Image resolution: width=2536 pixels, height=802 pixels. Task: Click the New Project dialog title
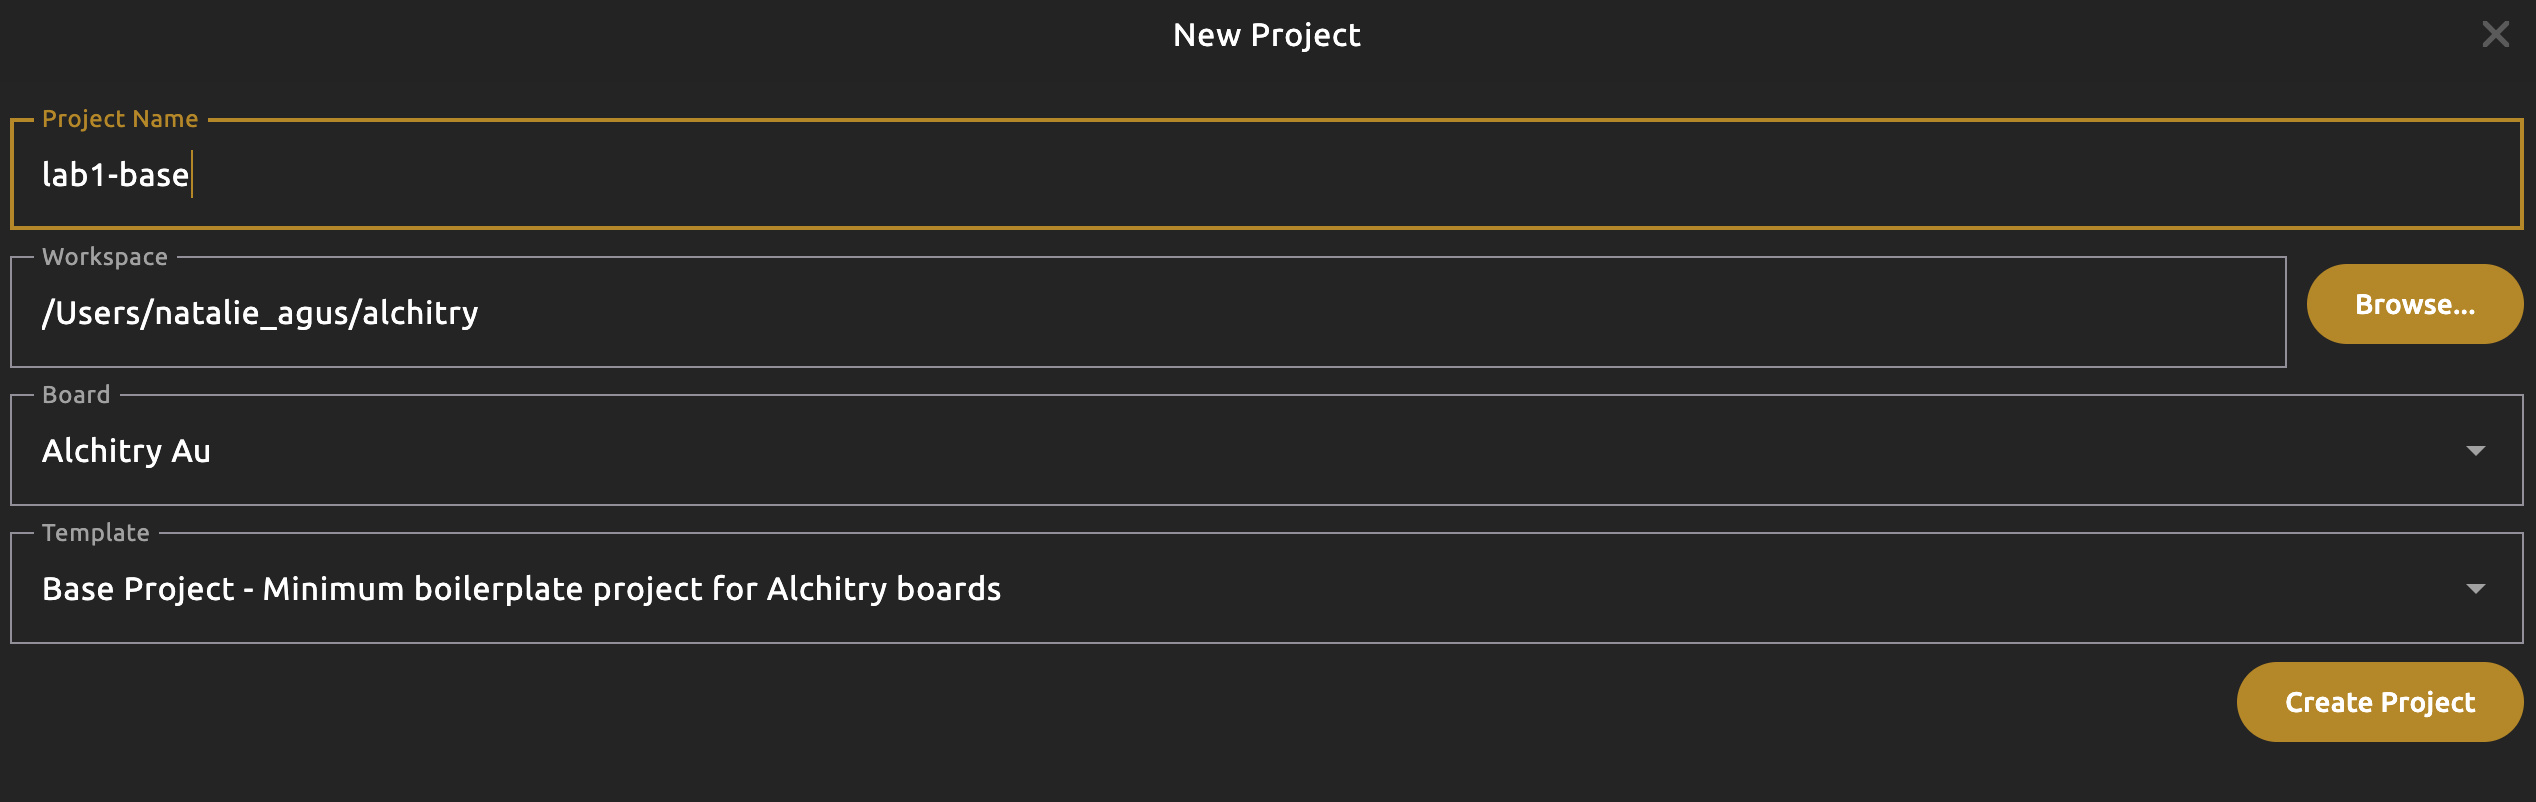[1266, 35]
